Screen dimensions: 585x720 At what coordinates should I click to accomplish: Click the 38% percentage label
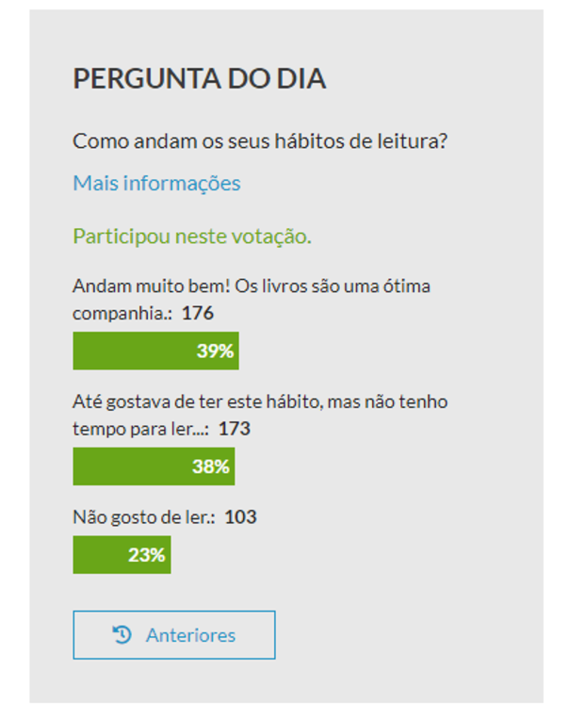pyautogui.click(x=211, y=467)
